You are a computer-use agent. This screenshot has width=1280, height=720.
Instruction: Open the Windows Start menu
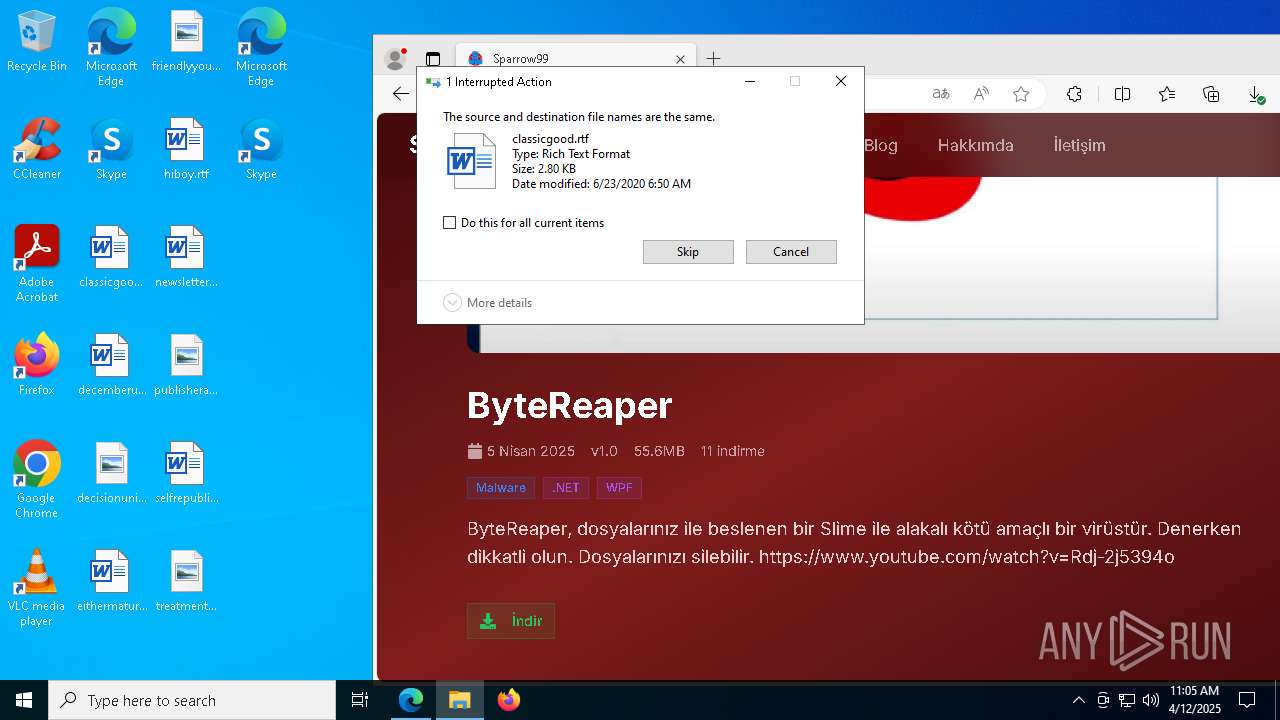[24, 700]
